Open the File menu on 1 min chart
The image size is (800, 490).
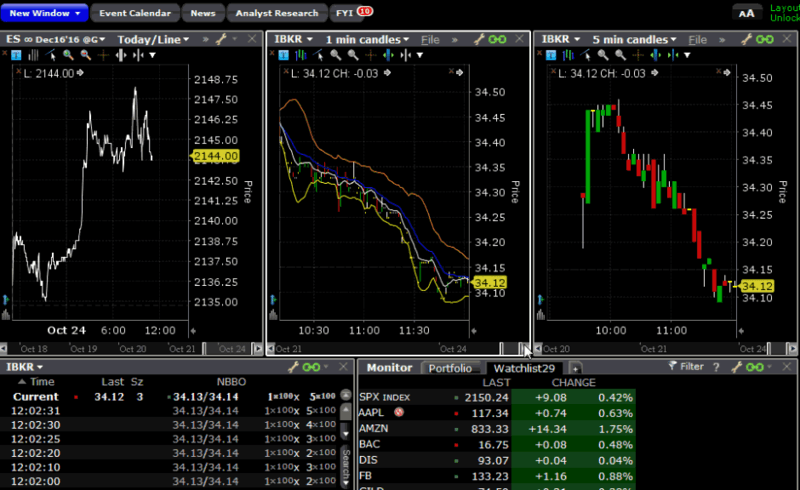[430, 39]
